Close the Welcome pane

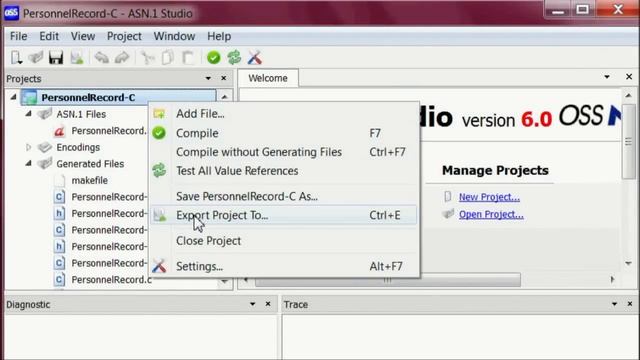[x=629, y=77]
